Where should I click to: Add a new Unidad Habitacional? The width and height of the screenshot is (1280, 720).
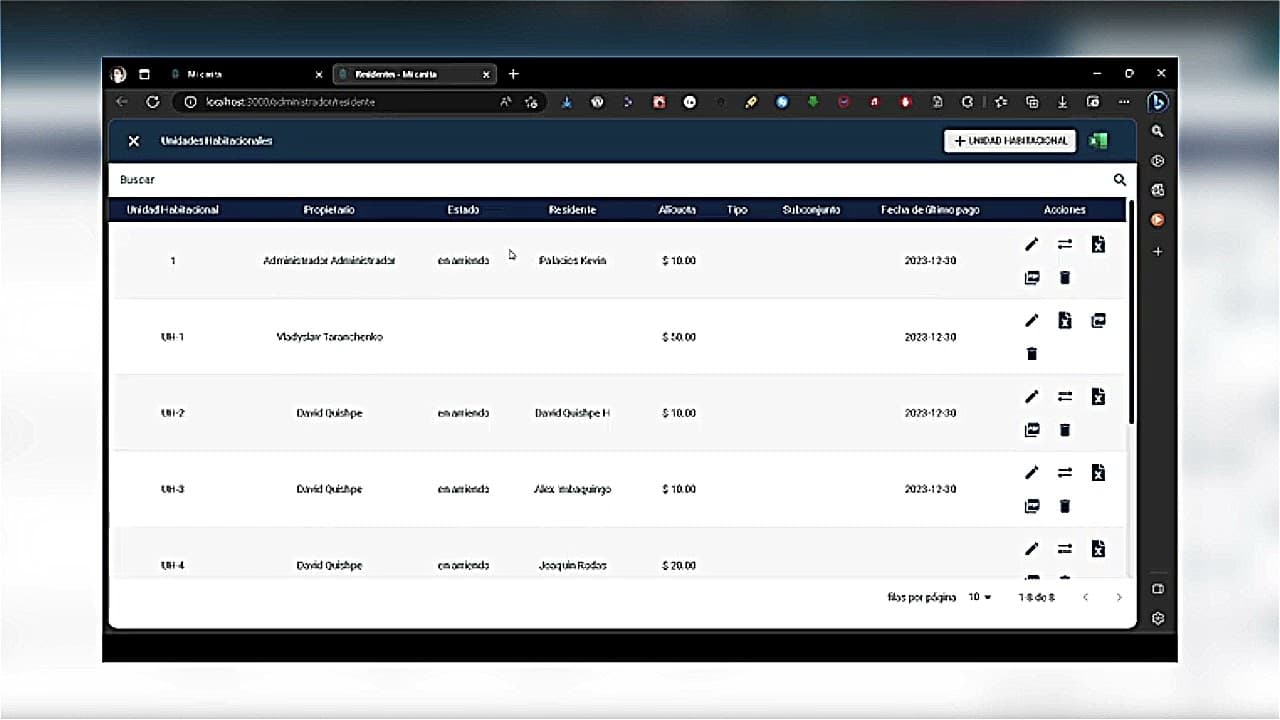pos(1010,141)
